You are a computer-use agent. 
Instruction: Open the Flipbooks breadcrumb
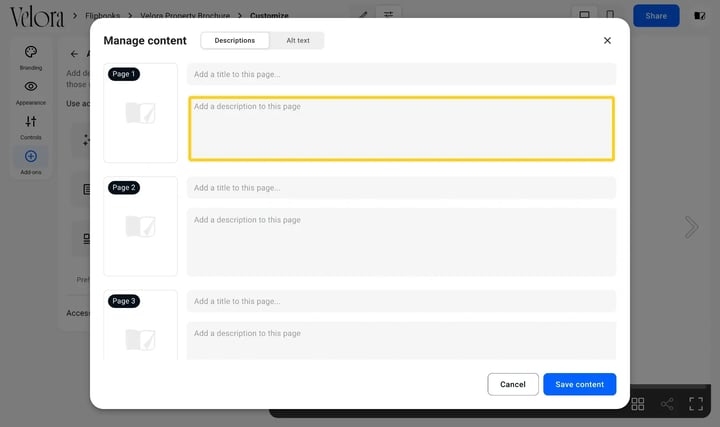[102, 16]
